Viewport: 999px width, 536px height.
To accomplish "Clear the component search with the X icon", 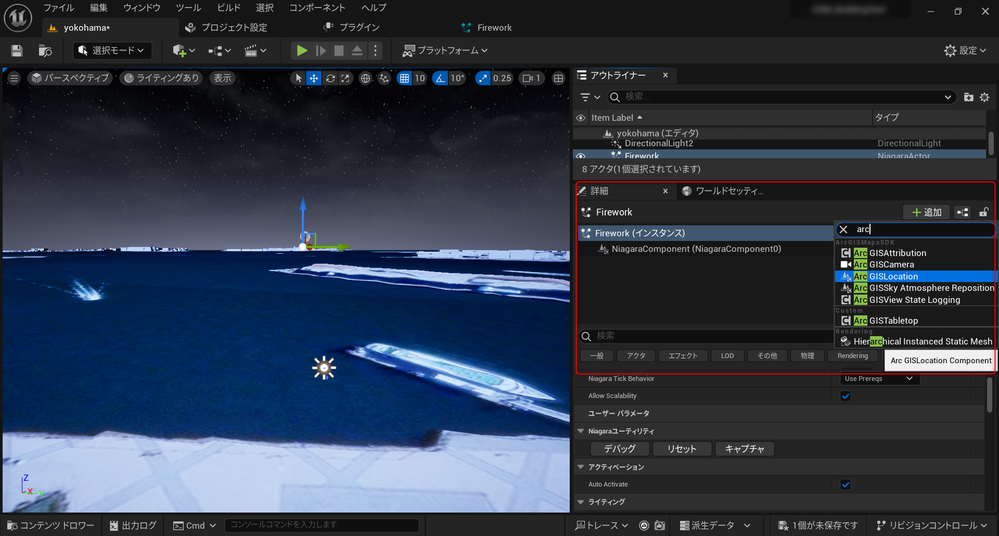I will 844,229.
